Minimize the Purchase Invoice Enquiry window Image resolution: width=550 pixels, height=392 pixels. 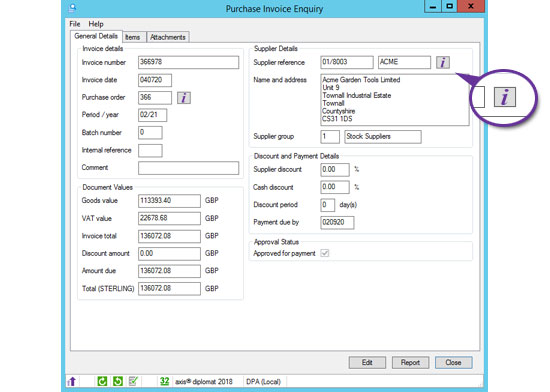point(433,6)
